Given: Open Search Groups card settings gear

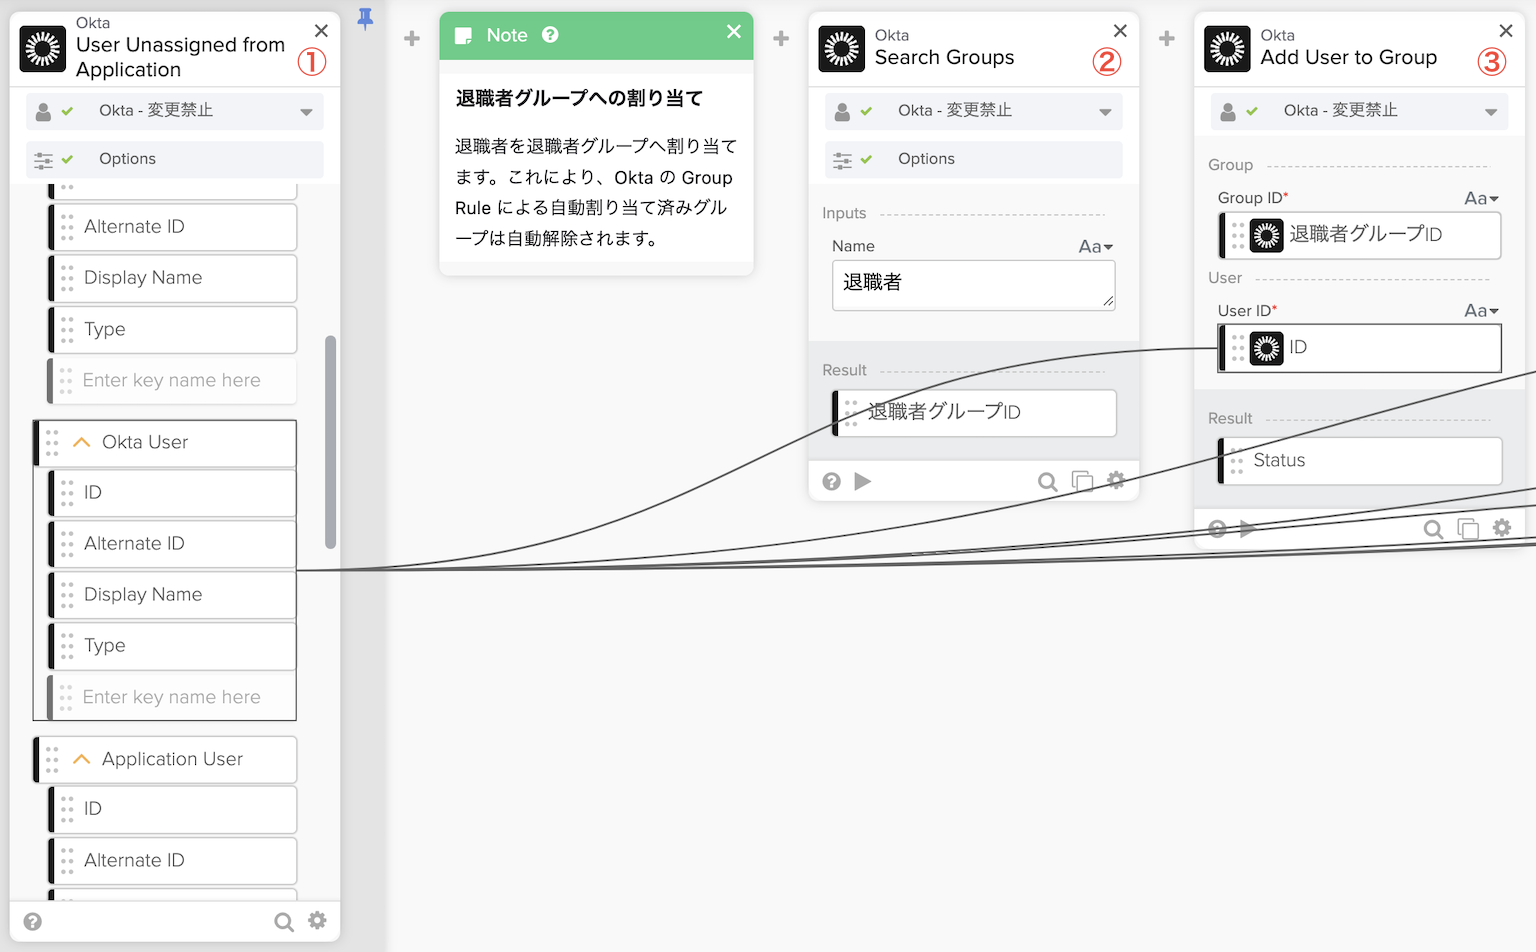Looking at the screenshot, I should 1116,481.
